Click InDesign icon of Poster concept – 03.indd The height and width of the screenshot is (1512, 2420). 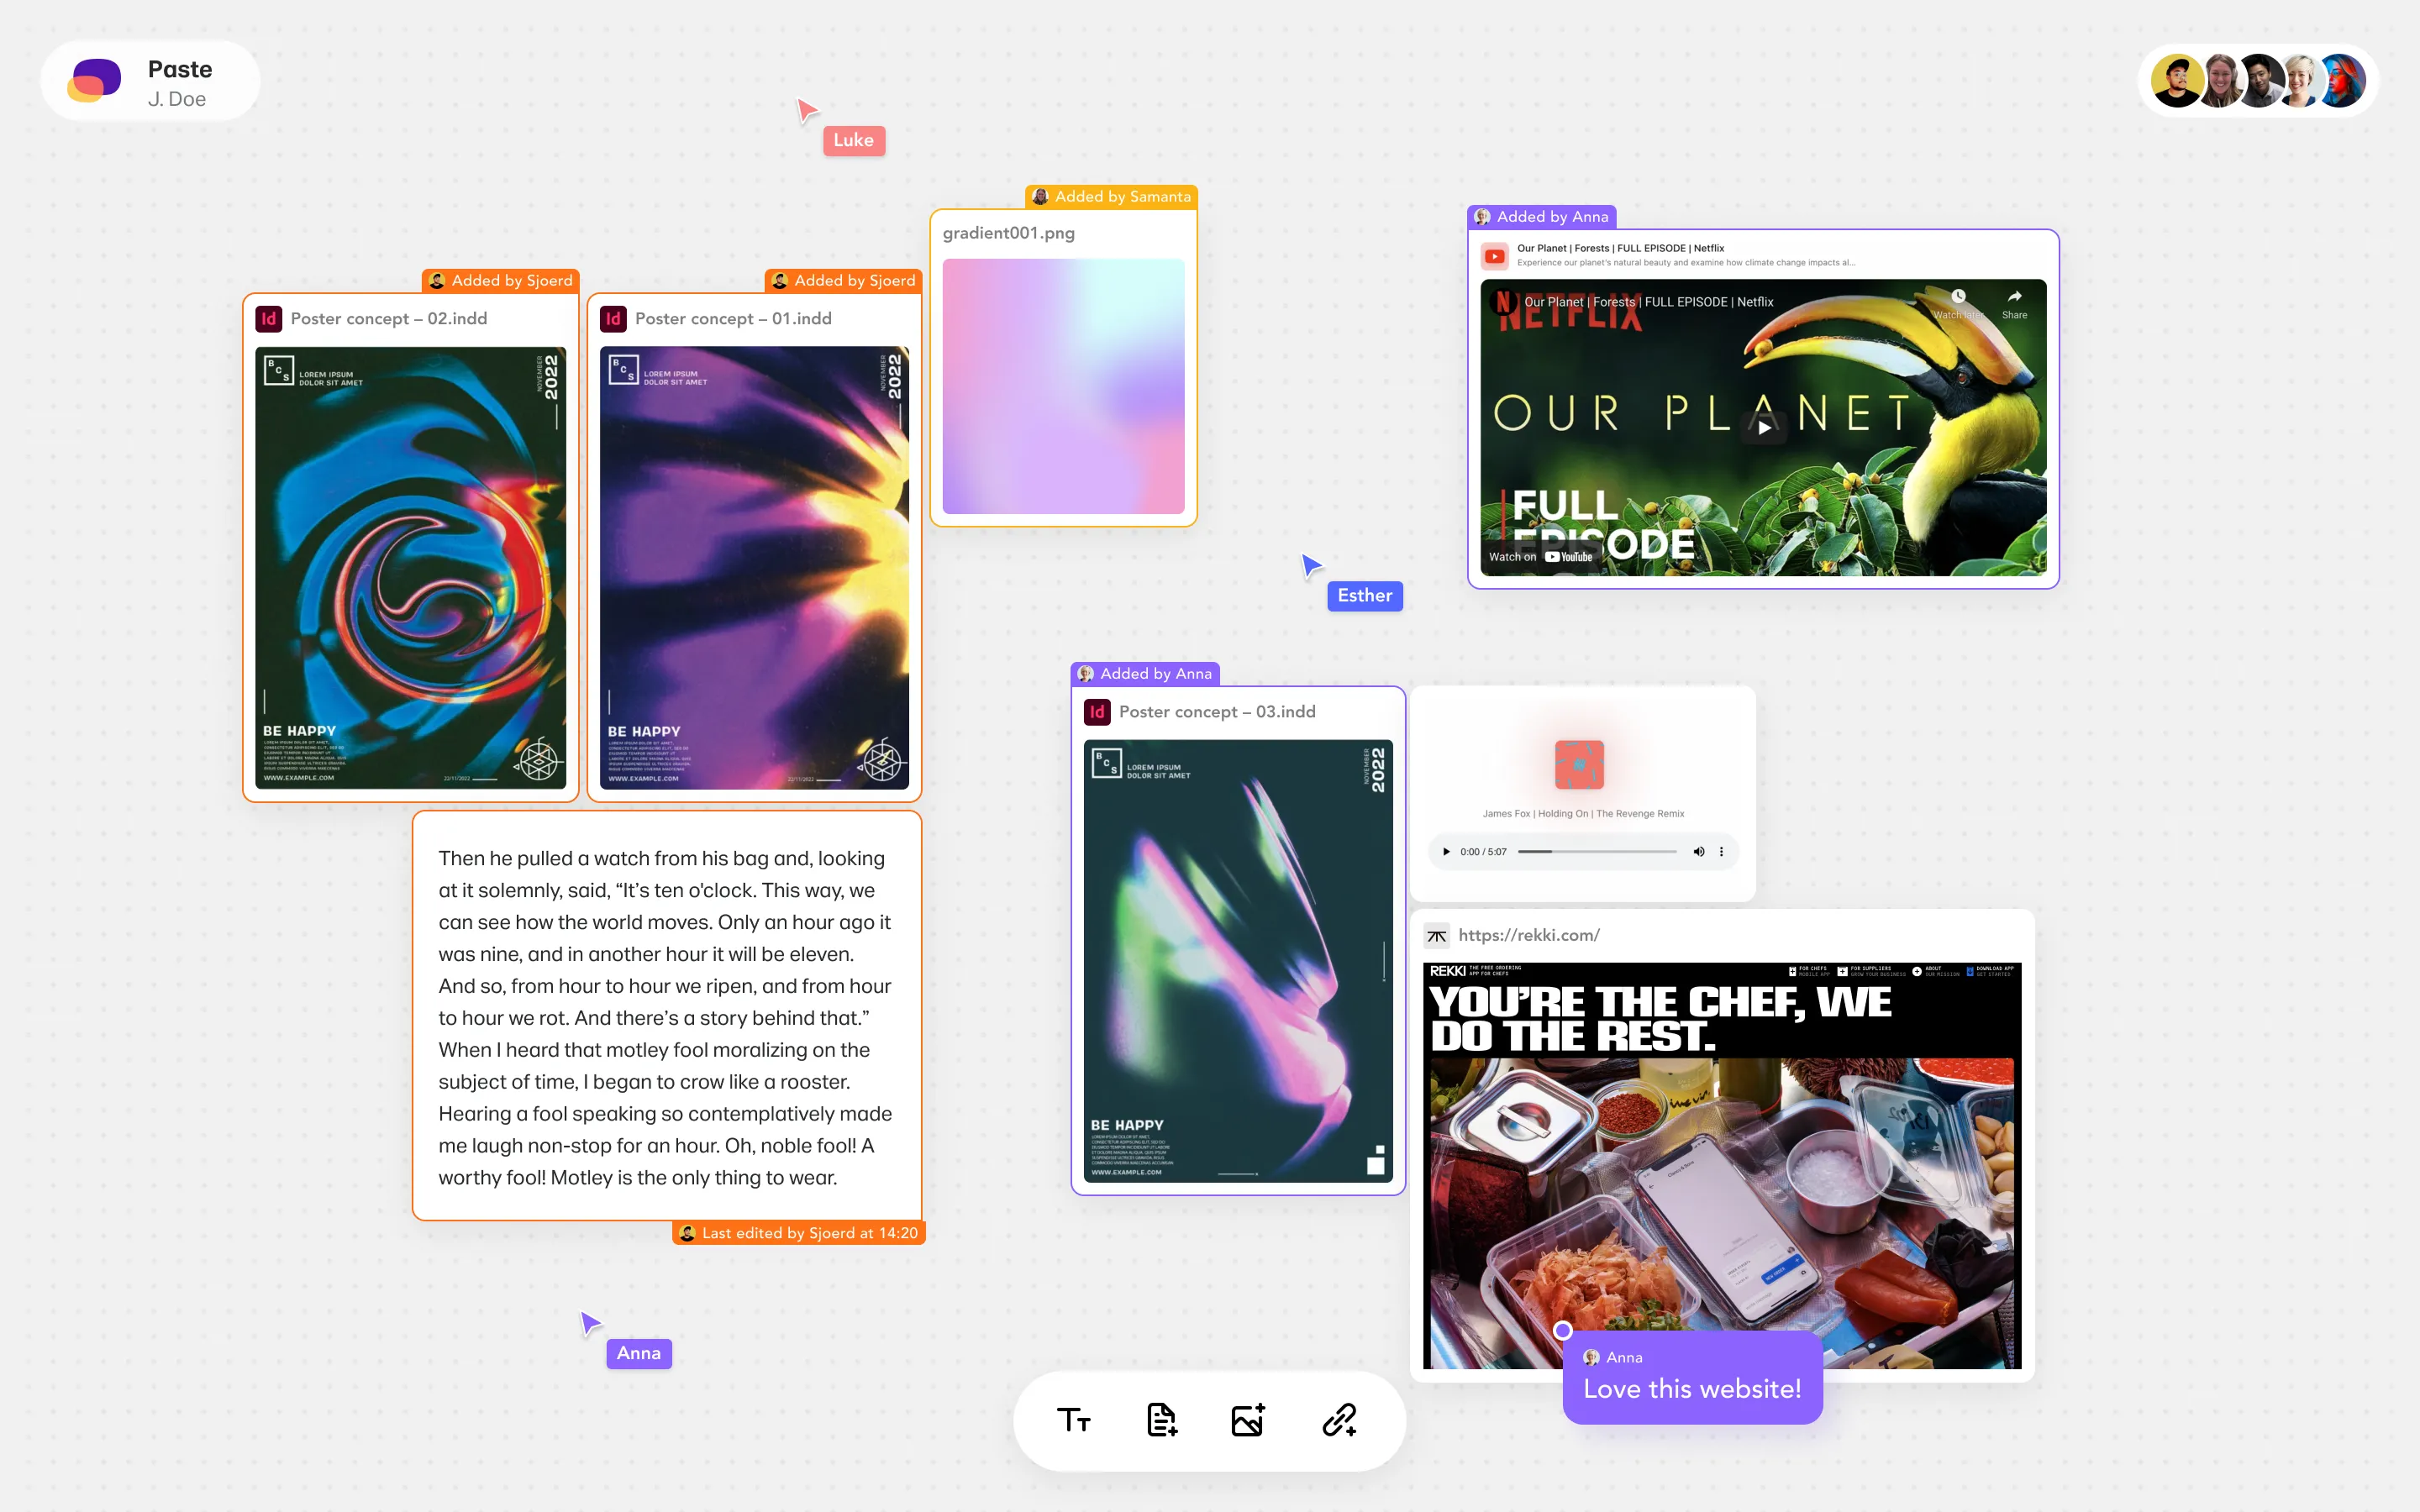pos(1097,712)
